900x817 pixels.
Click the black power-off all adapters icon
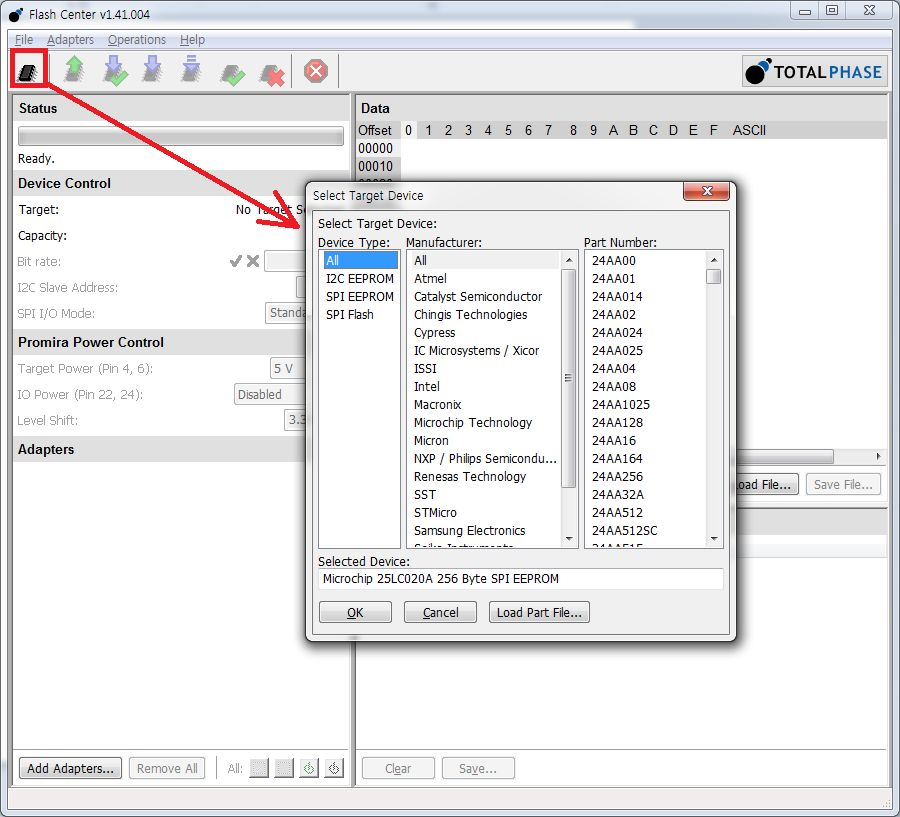point(334,768)
